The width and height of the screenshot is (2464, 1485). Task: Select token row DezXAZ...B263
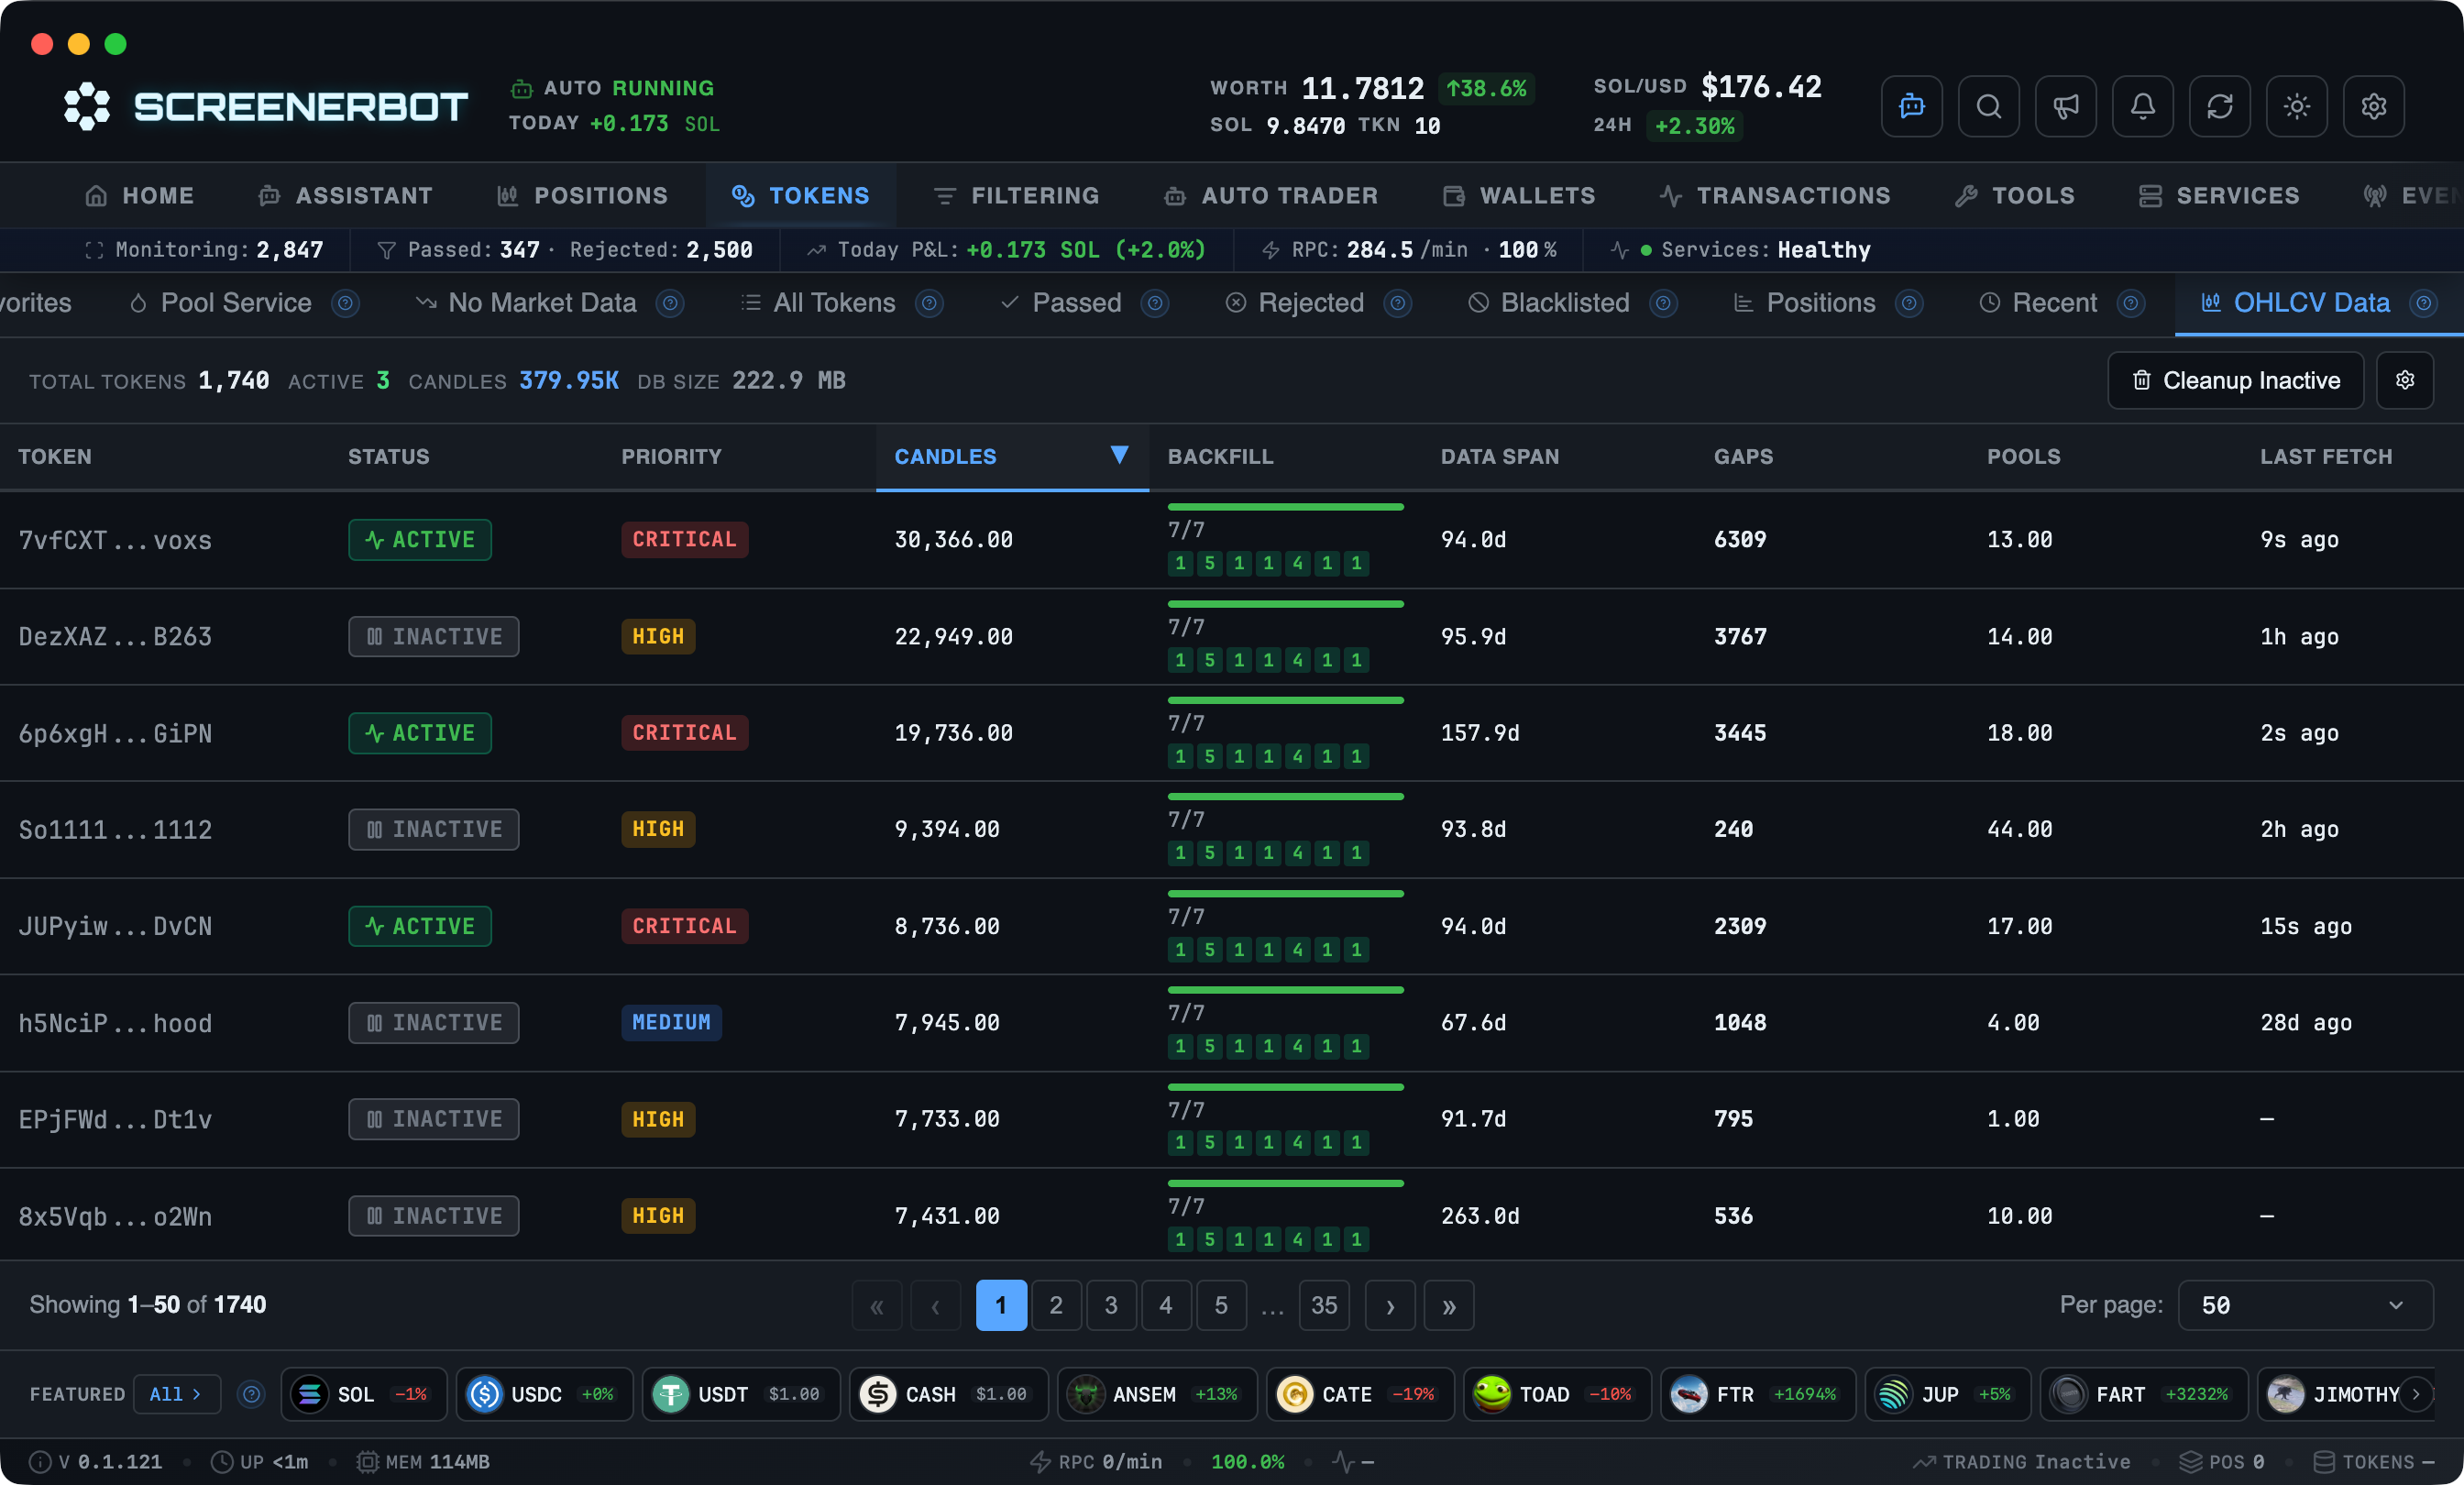click(1232, 636)
